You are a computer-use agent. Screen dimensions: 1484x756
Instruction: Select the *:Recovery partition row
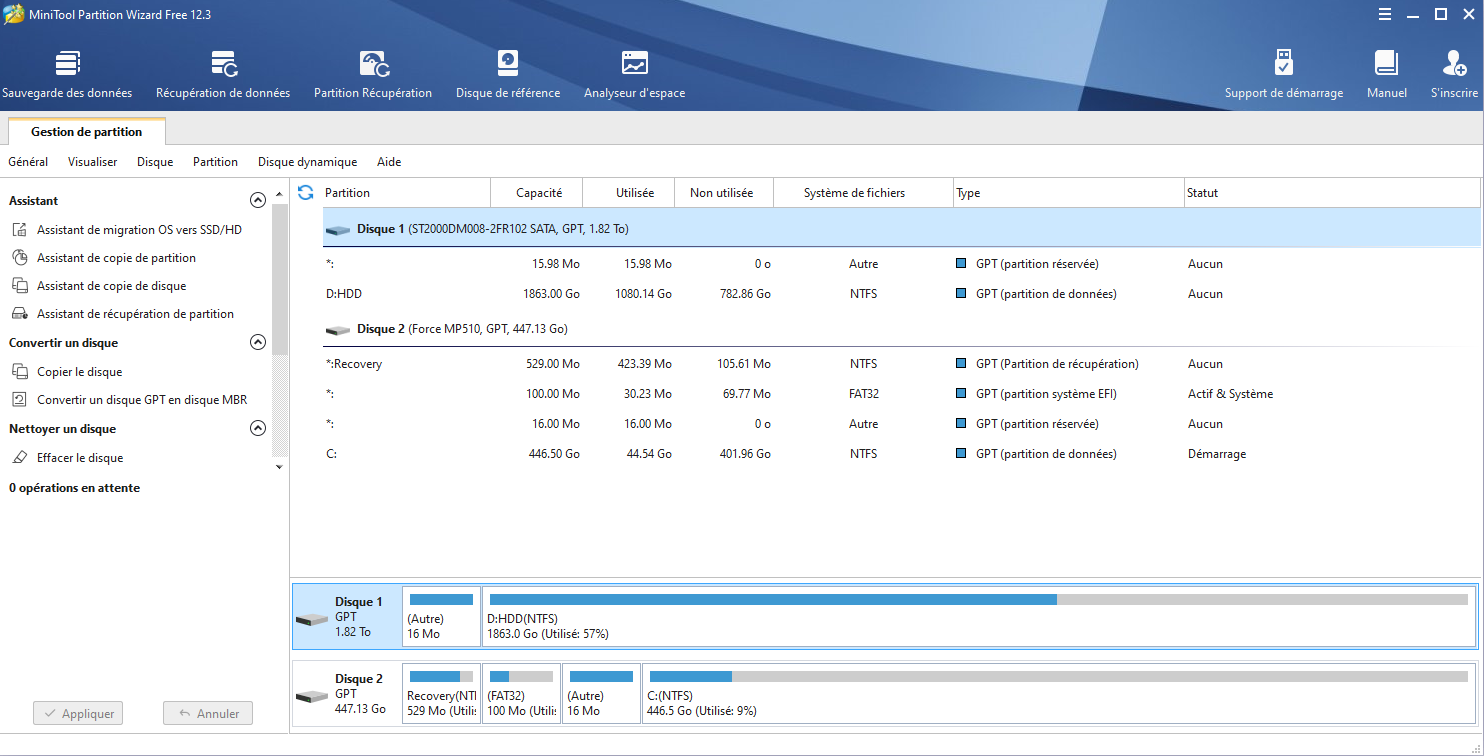(901, 364)
